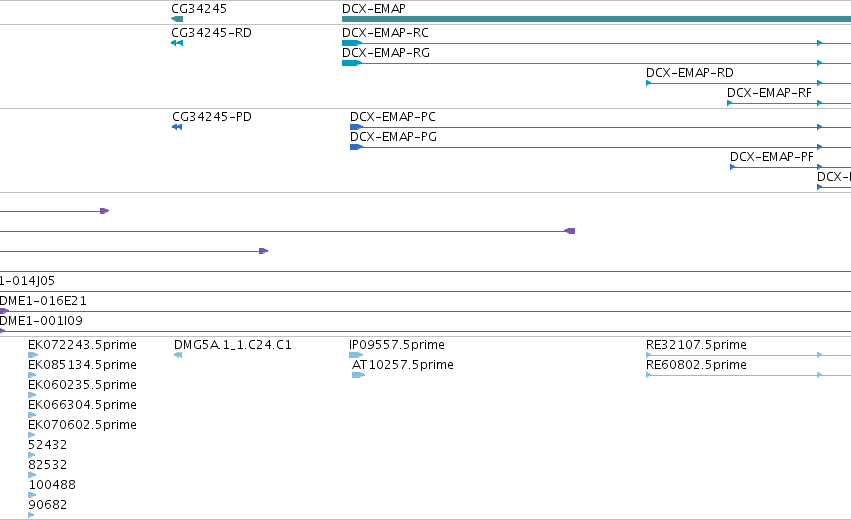851x520 pixels.
Task: Select the DCX-EMAP-RC transcript label
Action: point(385,33)
